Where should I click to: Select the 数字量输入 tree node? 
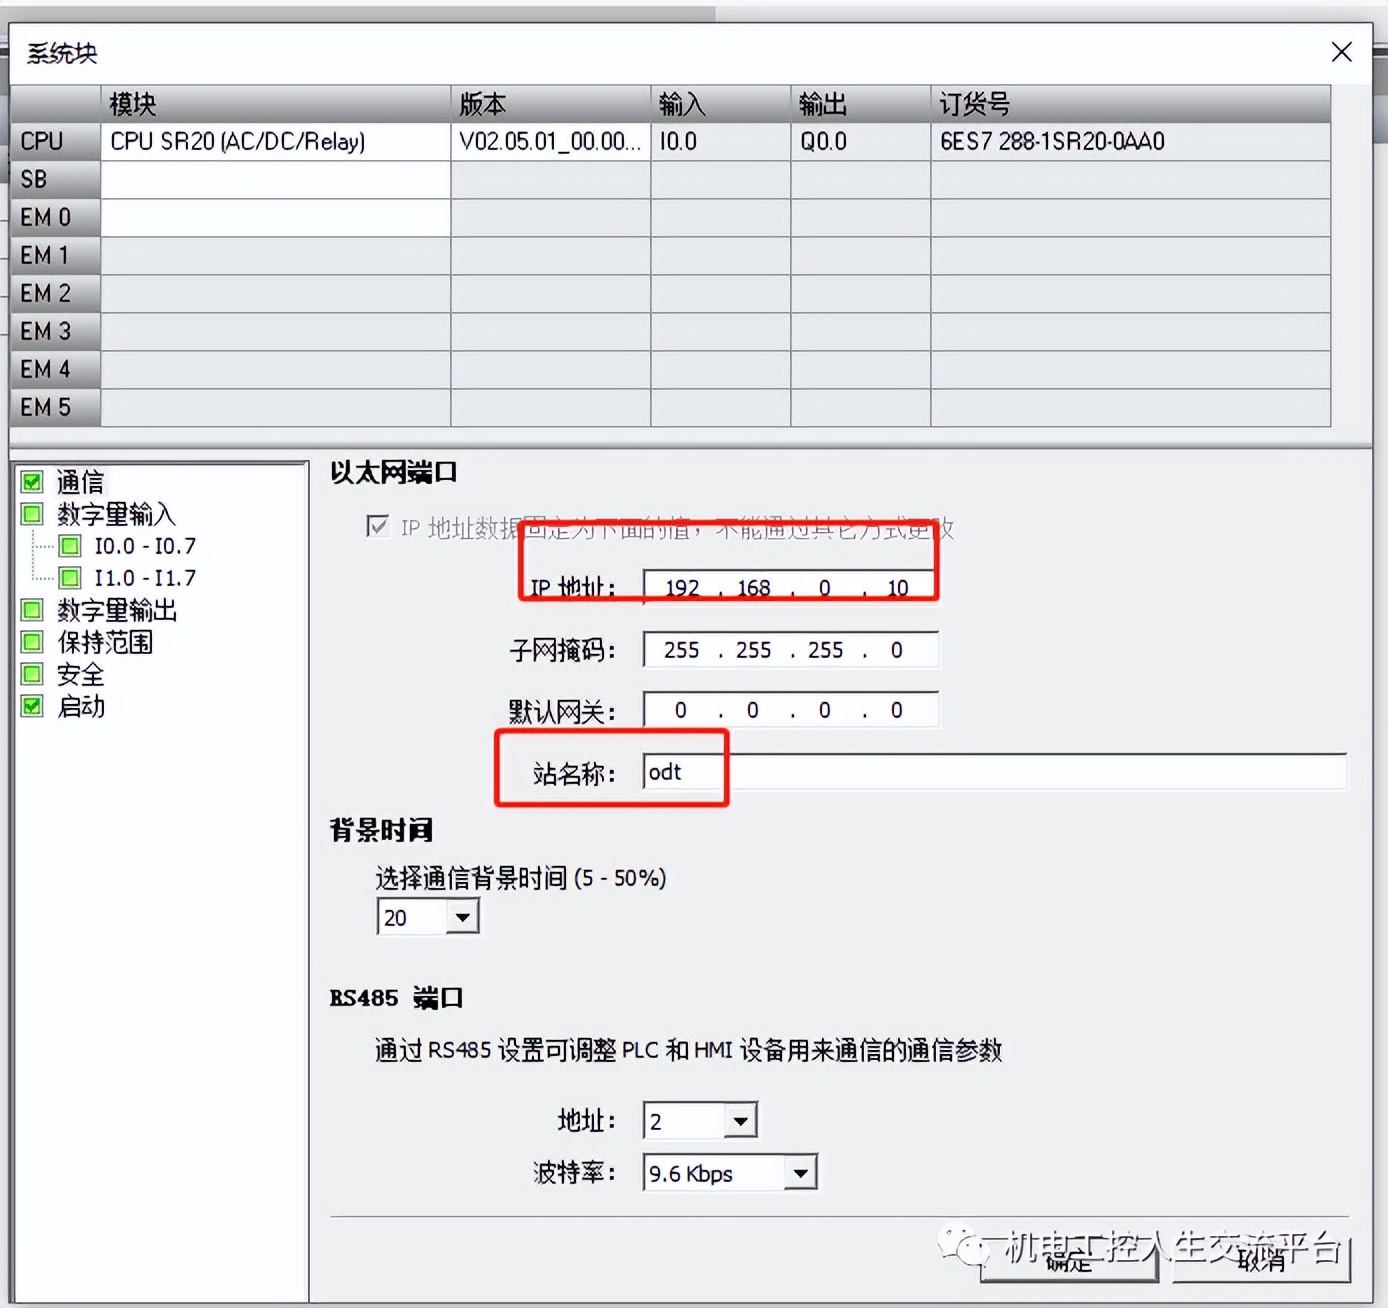pyautogui.click(x=116, y=514)
